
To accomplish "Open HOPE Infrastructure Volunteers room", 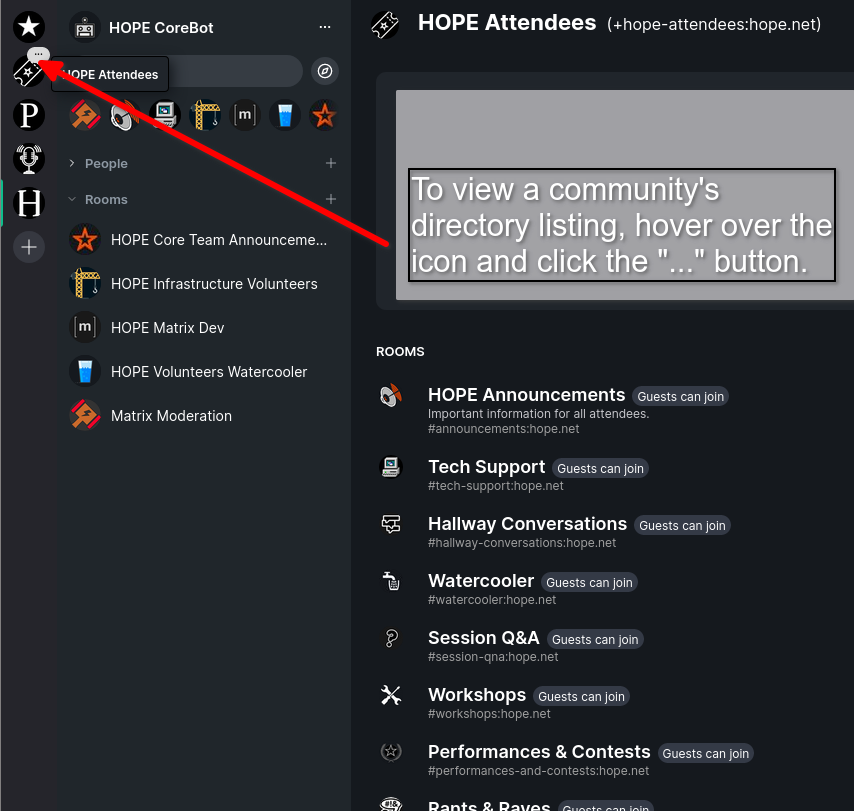I will (x=213, y=284).
